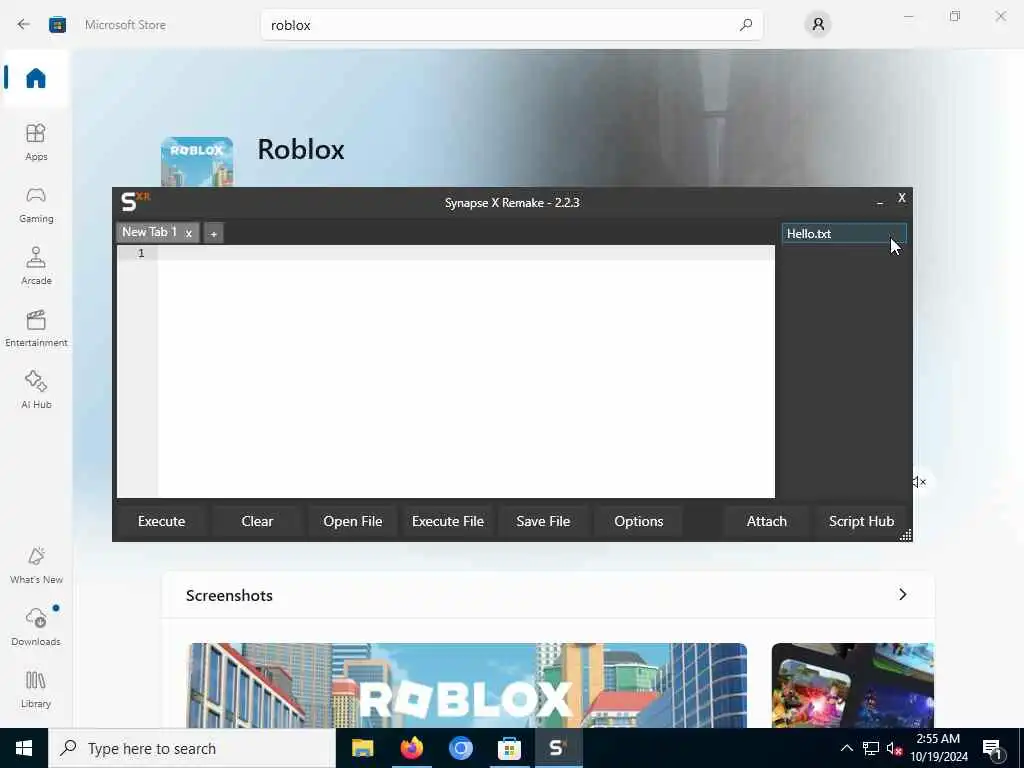Click the Attach button
1024x768 pixels.
tap(767, 521)
